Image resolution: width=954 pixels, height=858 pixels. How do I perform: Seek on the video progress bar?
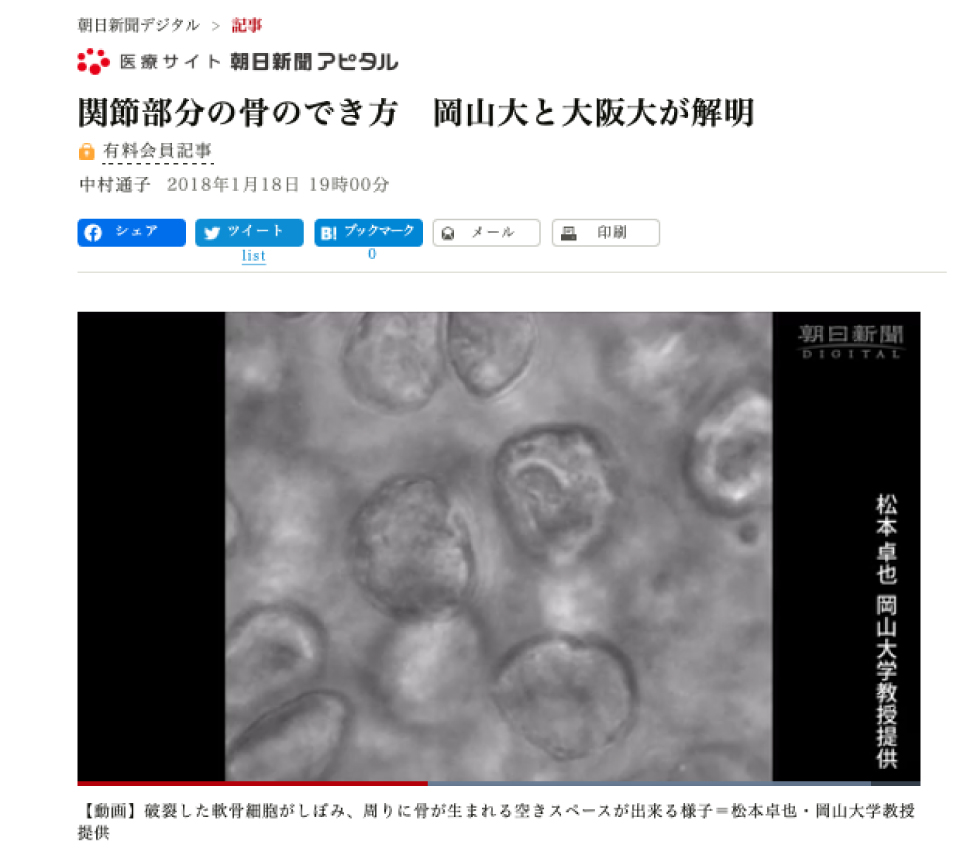coord(499,783)
